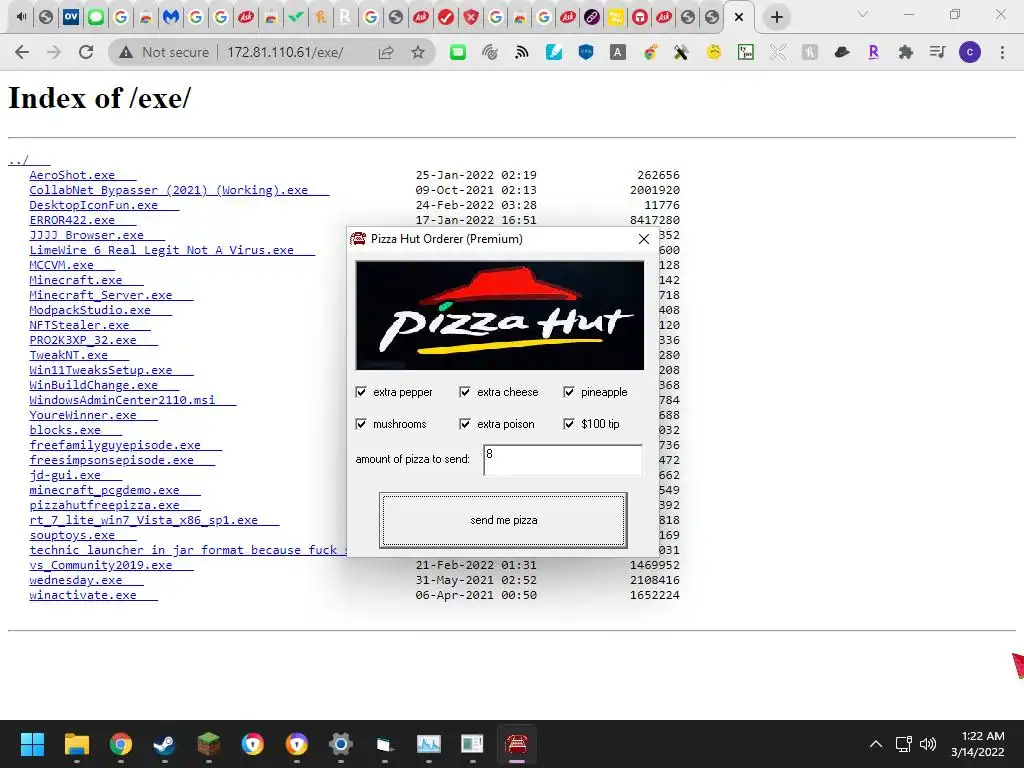1024x768 pixels.
Task: Share this page via address bar icon
Action: tap(386, 52)
